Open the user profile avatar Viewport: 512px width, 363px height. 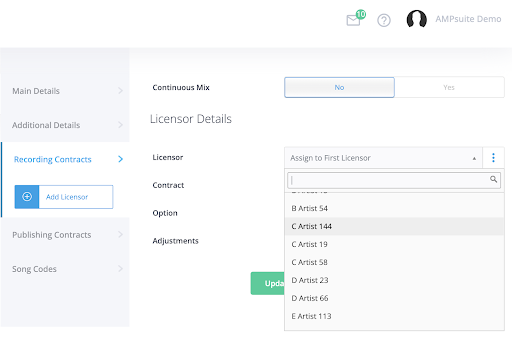pos(416,19)
